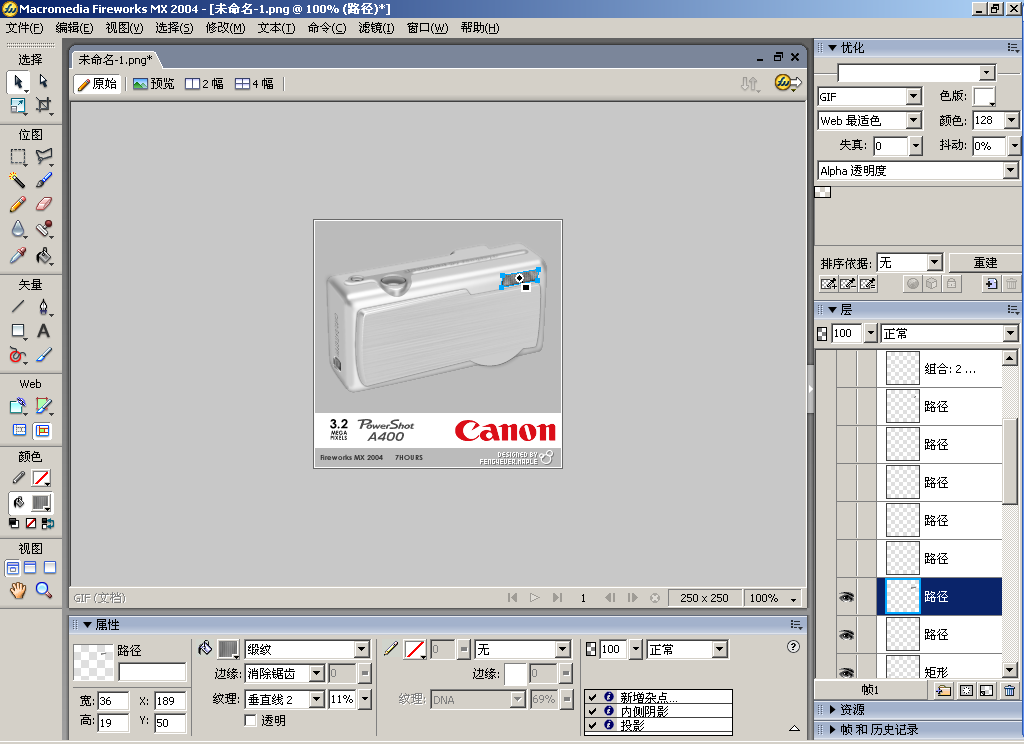This screenshot has width=1024, height=744.
Task: Hide slices and hotspots
Action: point(20,430)
